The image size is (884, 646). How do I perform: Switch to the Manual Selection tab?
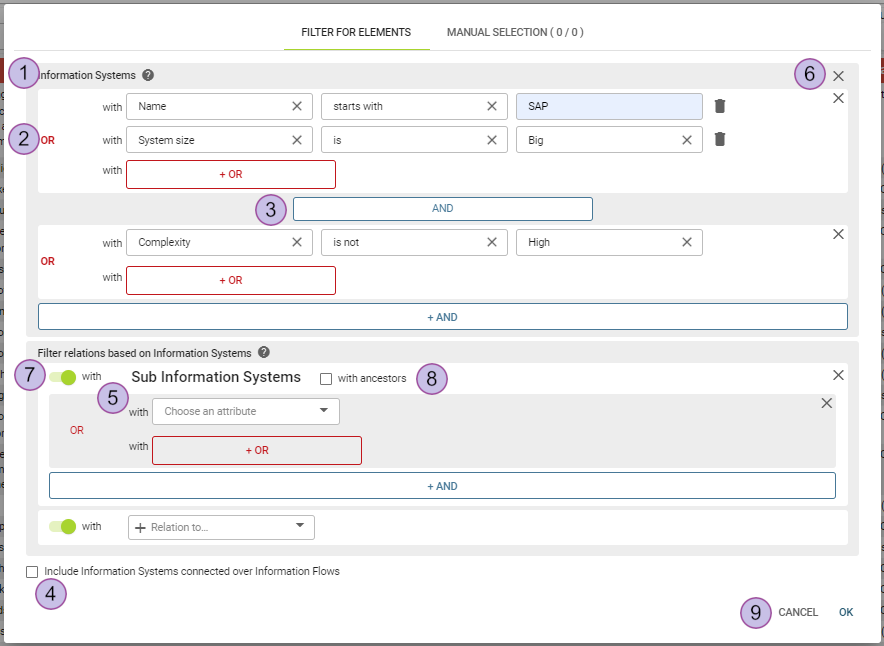coord(515,32)
